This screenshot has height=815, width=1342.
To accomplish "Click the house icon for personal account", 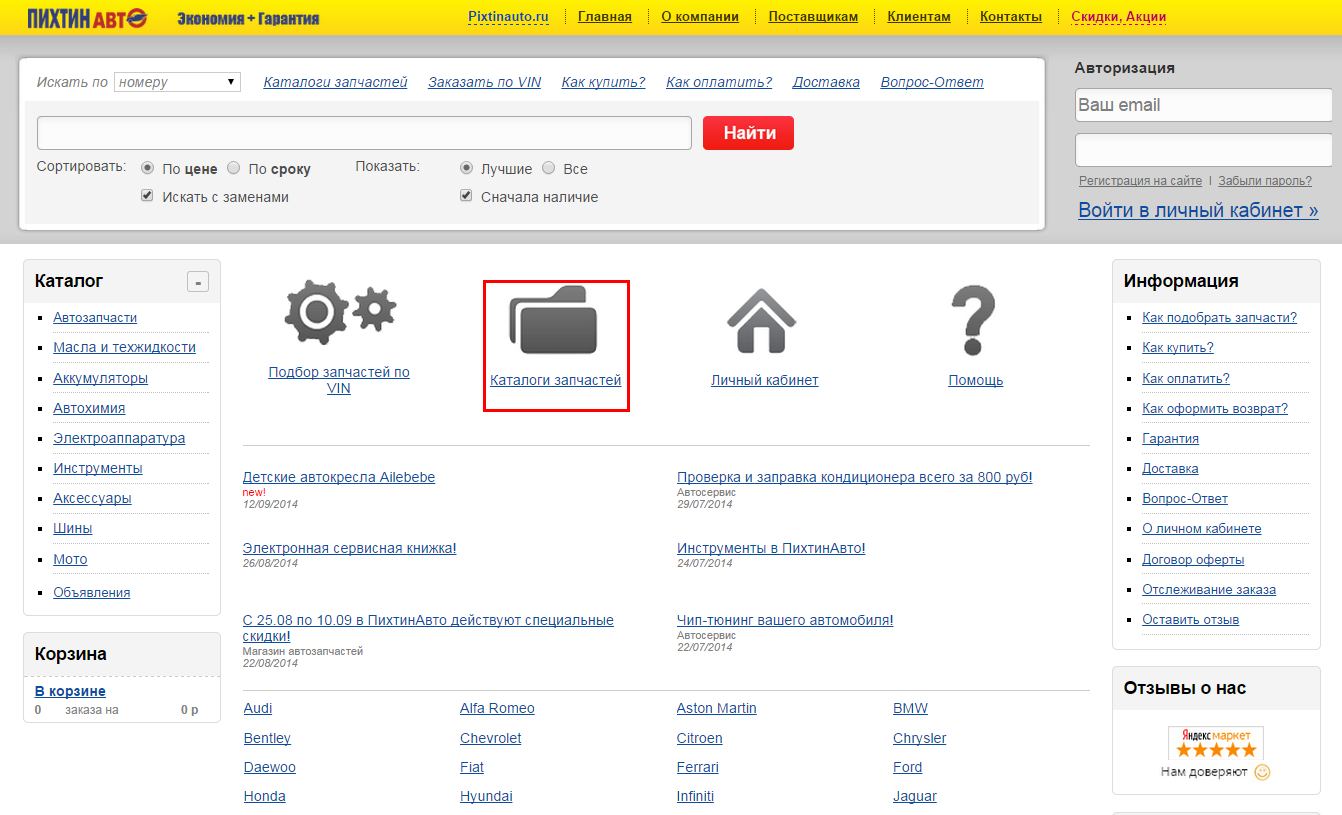I will point(762,320).
